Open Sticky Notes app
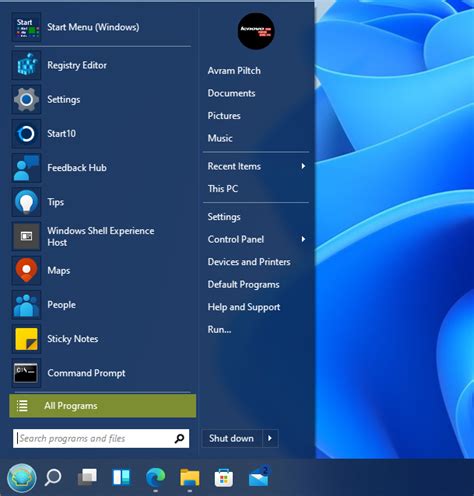Viewport: 474px width, 496px height. click(x=100, y=339)
